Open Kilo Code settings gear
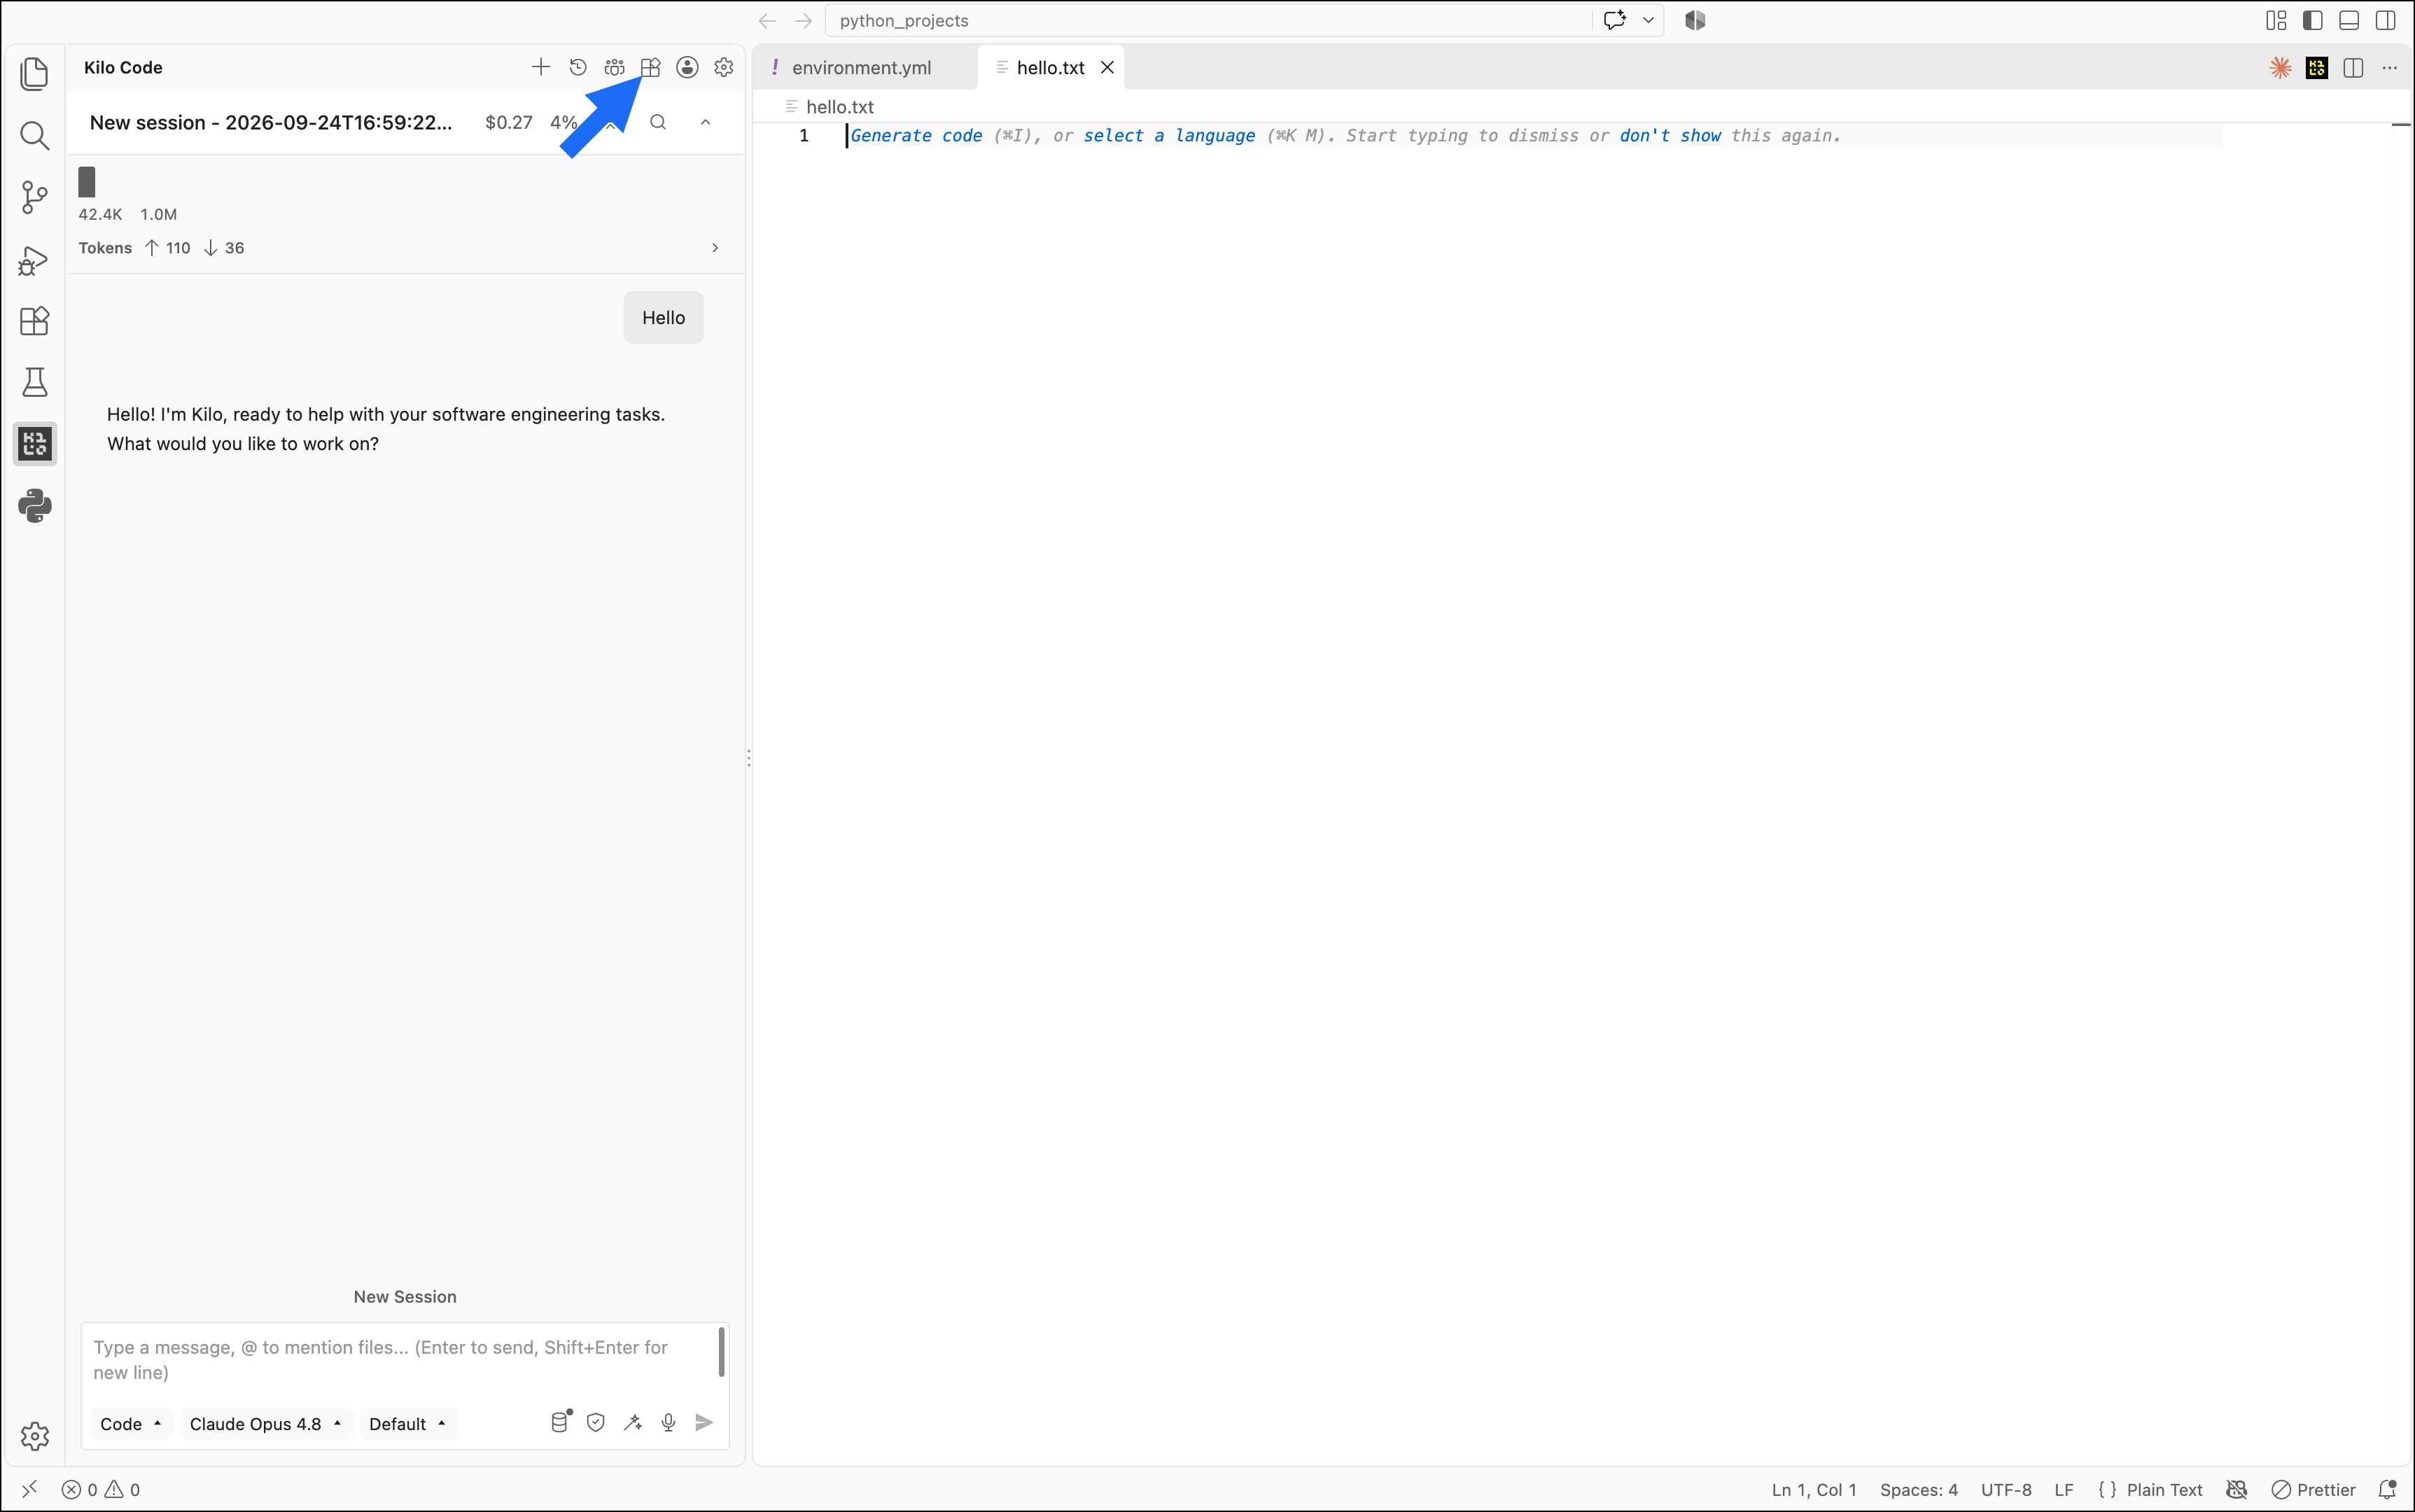Screen dimensions: 2415x1512 click(724, 67)
